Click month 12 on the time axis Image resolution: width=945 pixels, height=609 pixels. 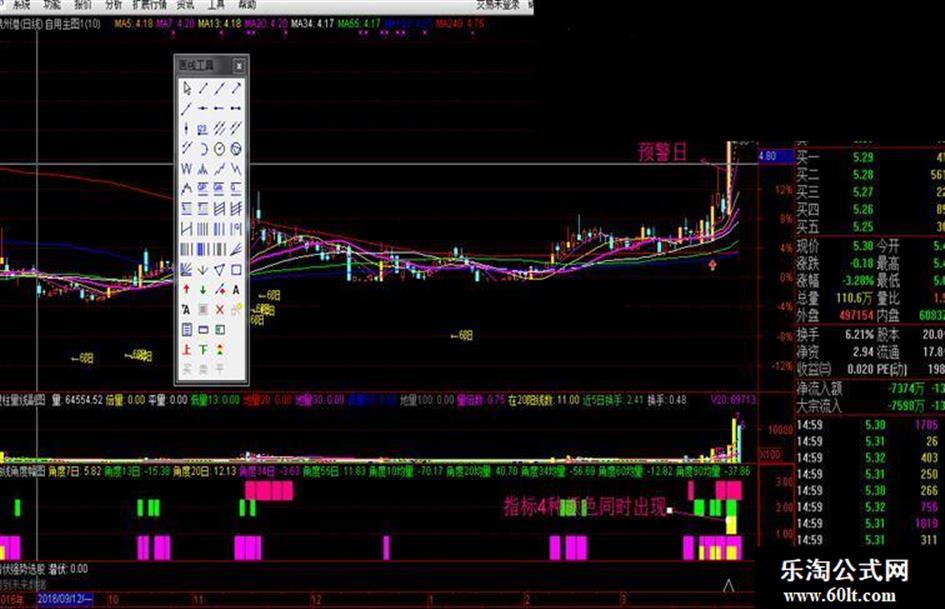[316, 600]
